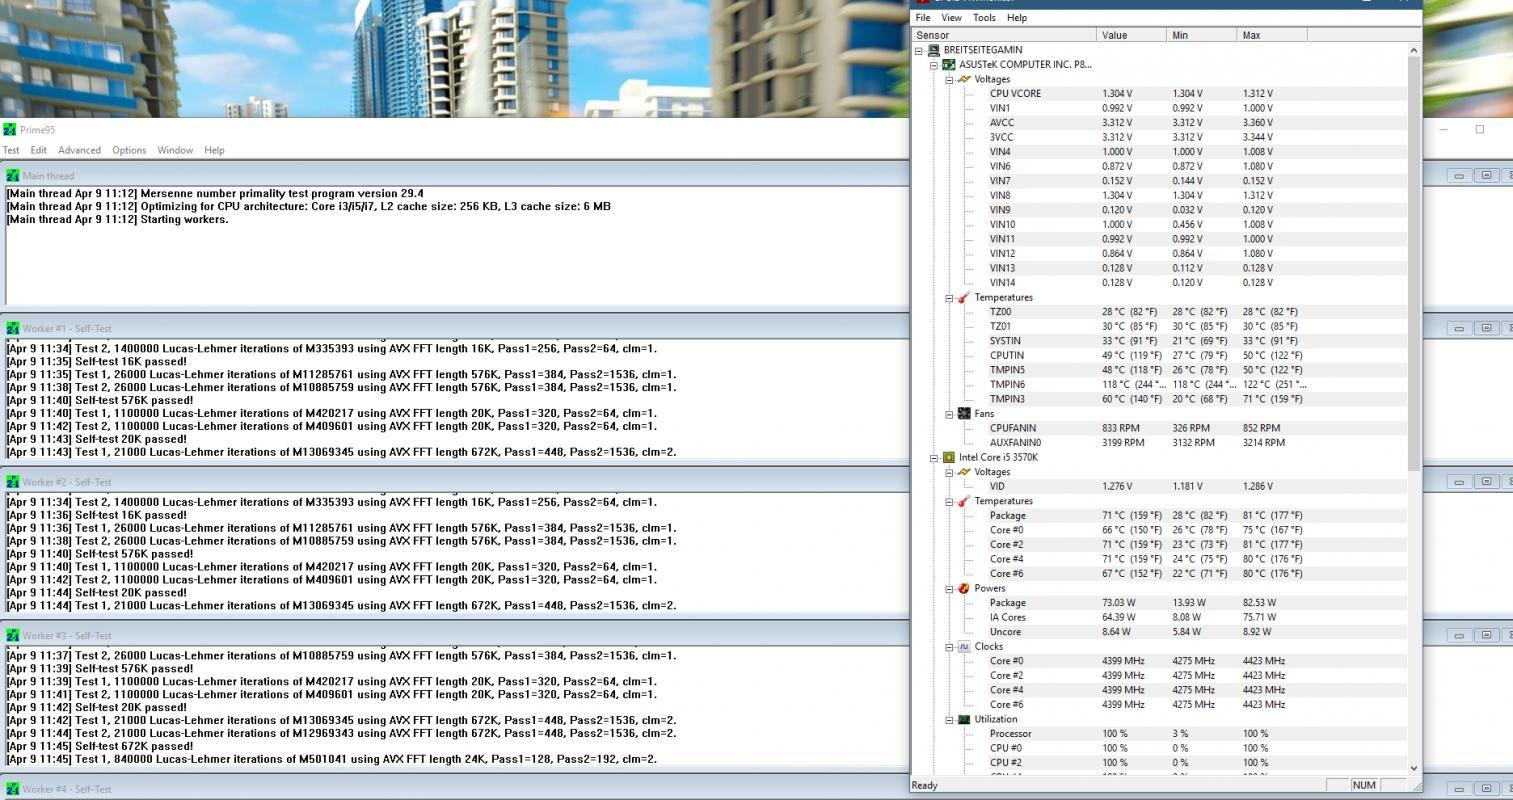Open the HWMonitor Help menu
The height and width of the screenshot is (800, 1513).
(x=1017, y=18)
